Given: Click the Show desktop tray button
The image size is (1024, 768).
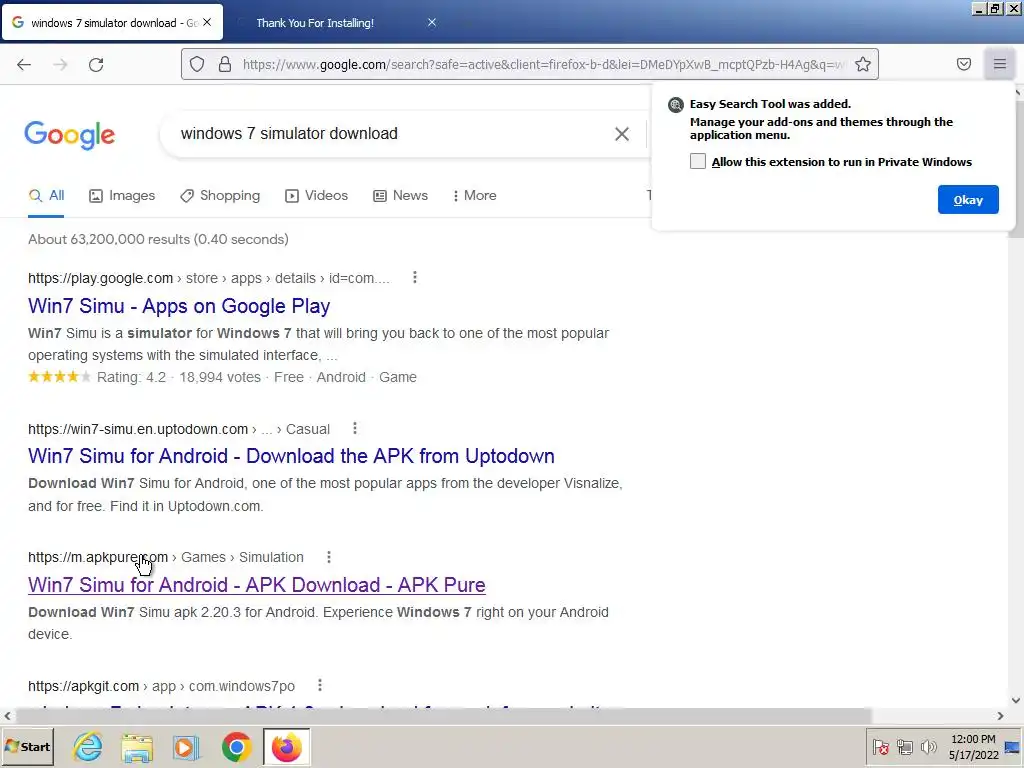Looking at the screenshot, I should point(1012,747).
